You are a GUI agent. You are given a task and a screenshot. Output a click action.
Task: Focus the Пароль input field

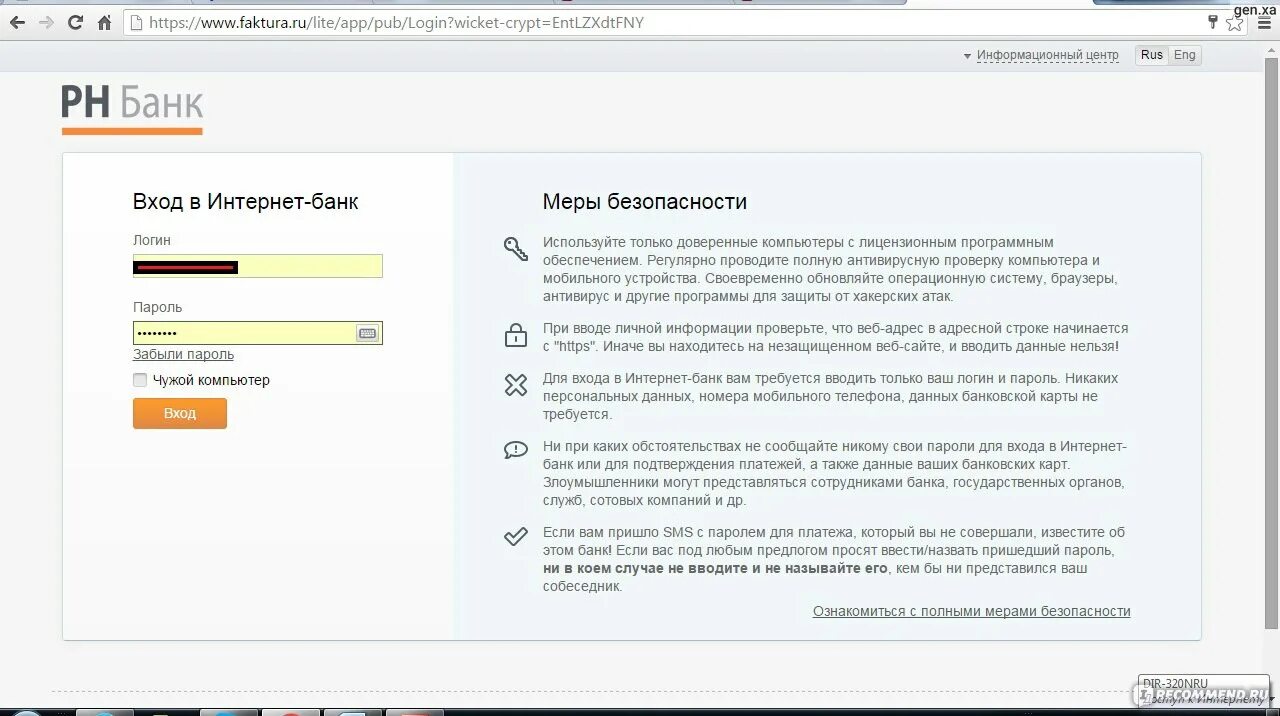[x=258, y=333]
